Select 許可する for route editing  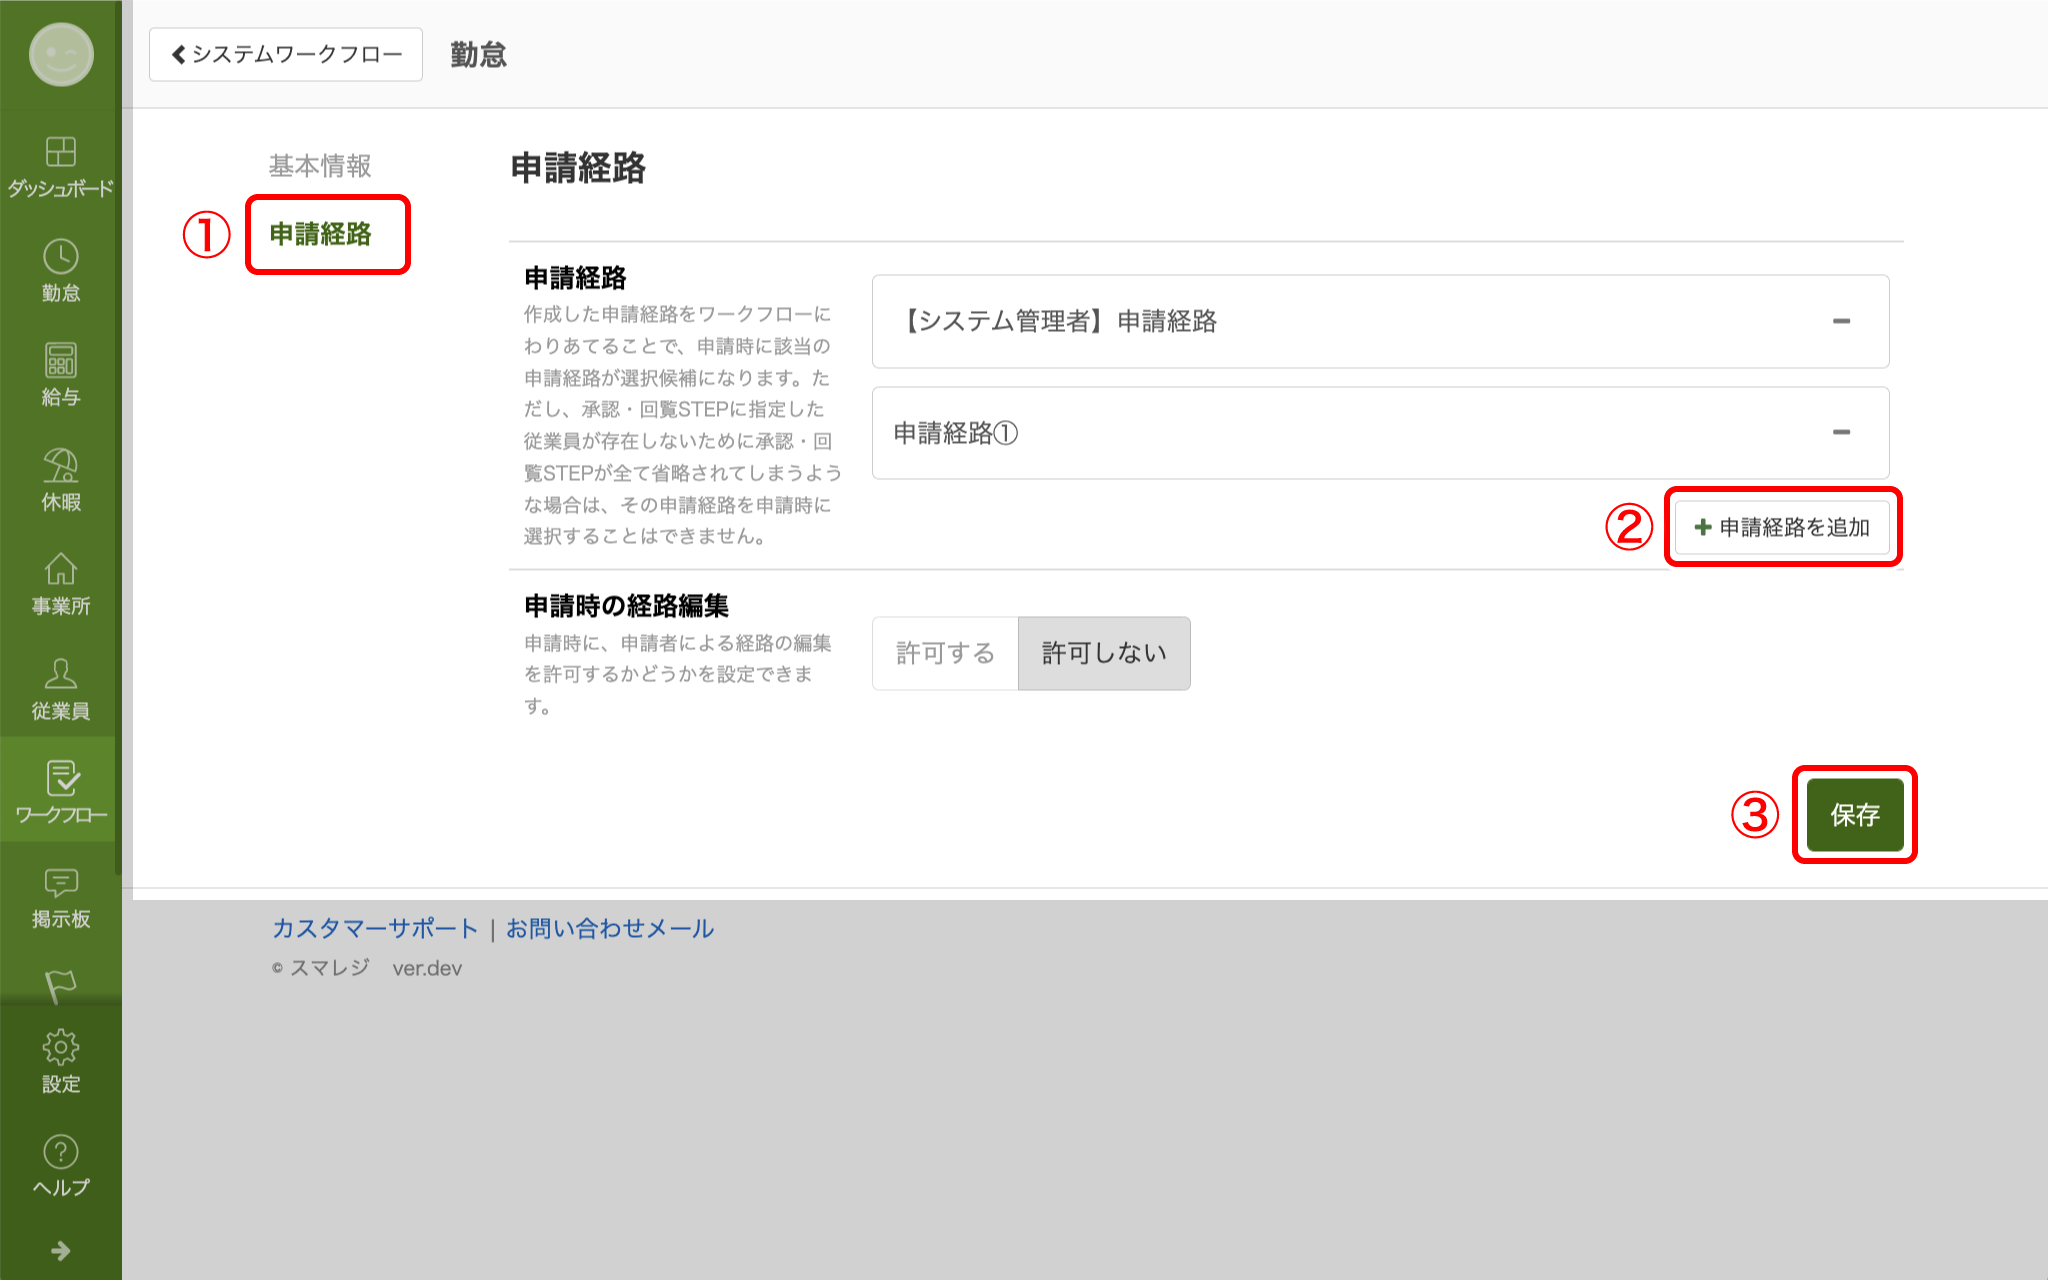pos(945,653)
